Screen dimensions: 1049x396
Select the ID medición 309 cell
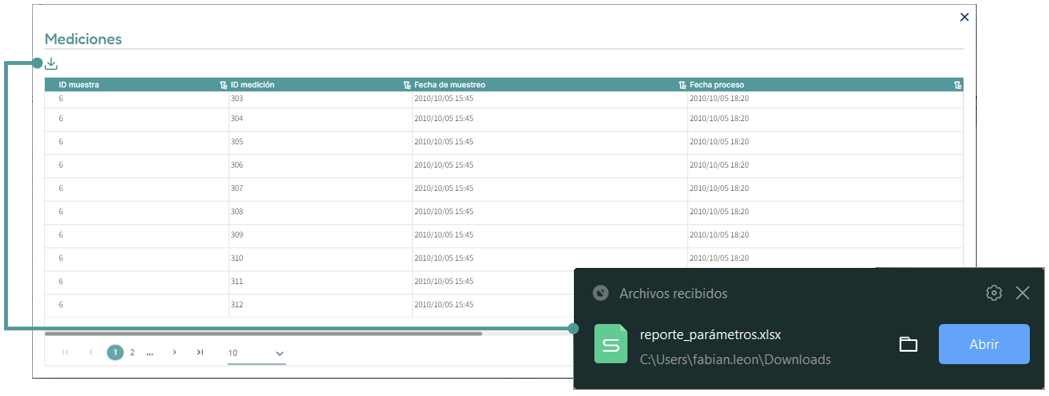[320, 235]
